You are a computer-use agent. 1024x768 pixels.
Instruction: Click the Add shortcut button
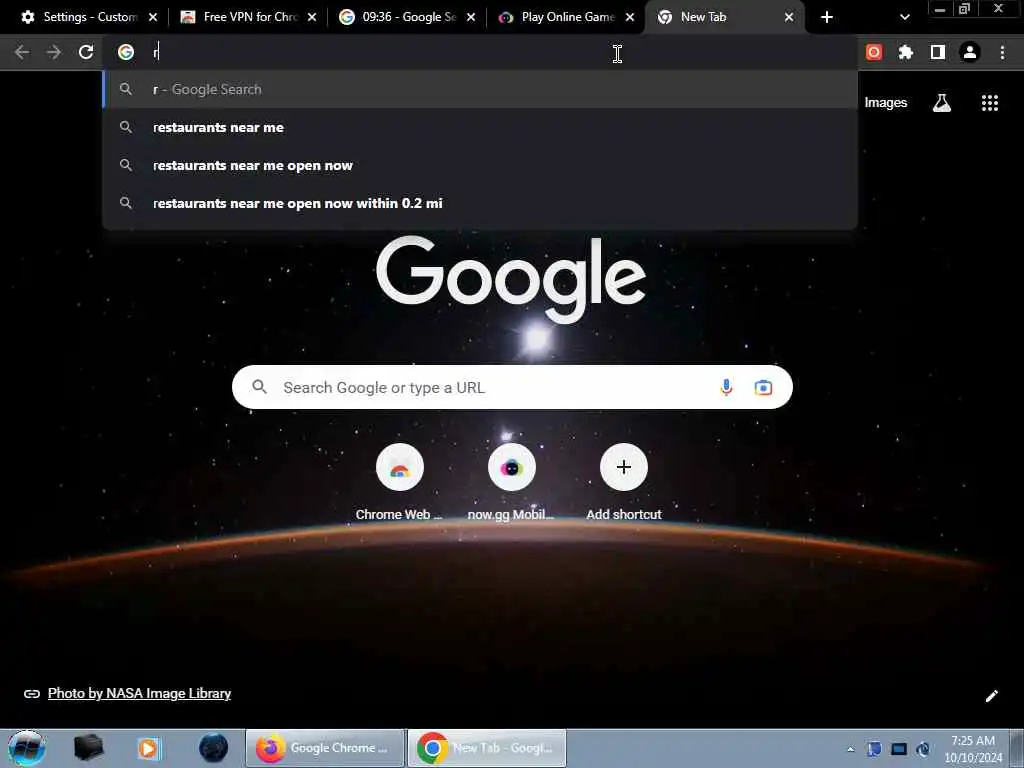tap(624, 482)
